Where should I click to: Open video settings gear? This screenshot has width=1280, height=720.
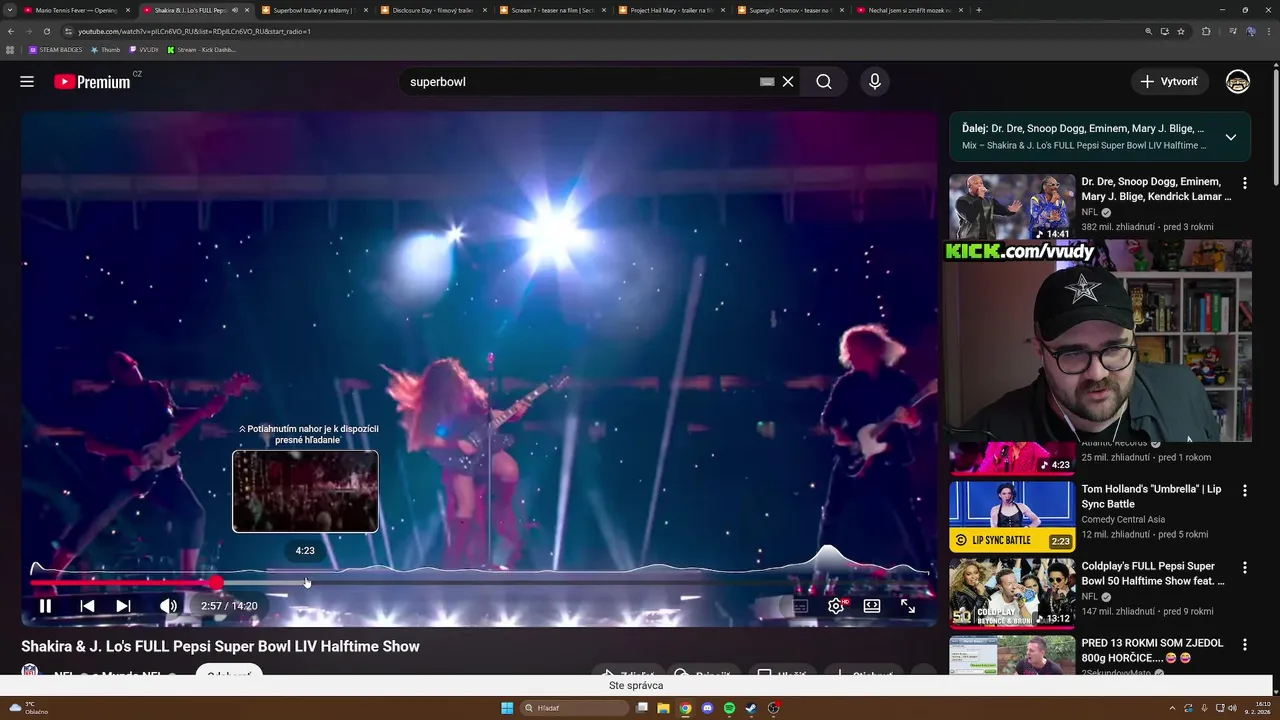click(836, 606)
